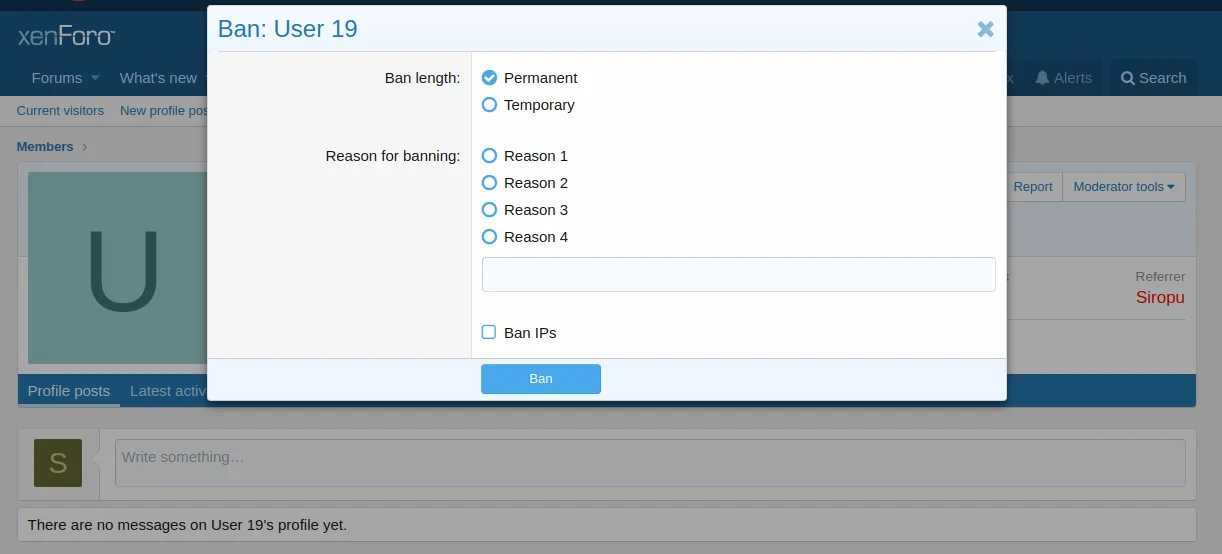Select Temporary ban length
The height and width of the screenshot is (554, 1222).
489,105
